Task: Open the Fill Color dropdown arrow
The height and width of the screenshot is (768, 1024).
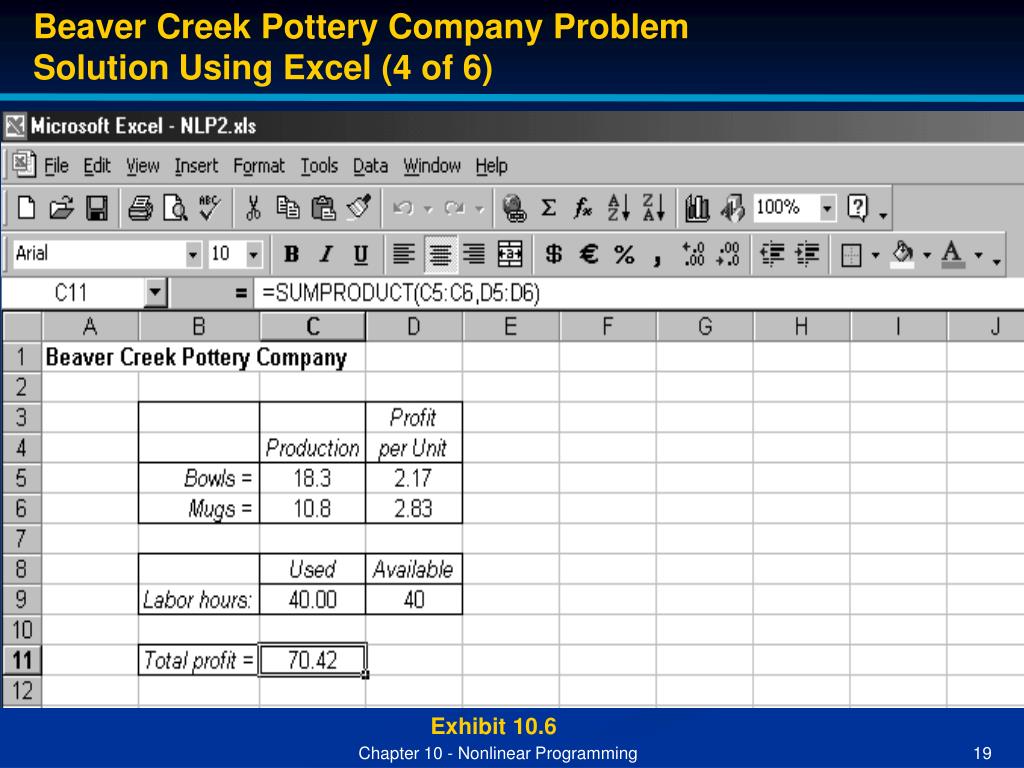Action: click(x=927, y=255)
